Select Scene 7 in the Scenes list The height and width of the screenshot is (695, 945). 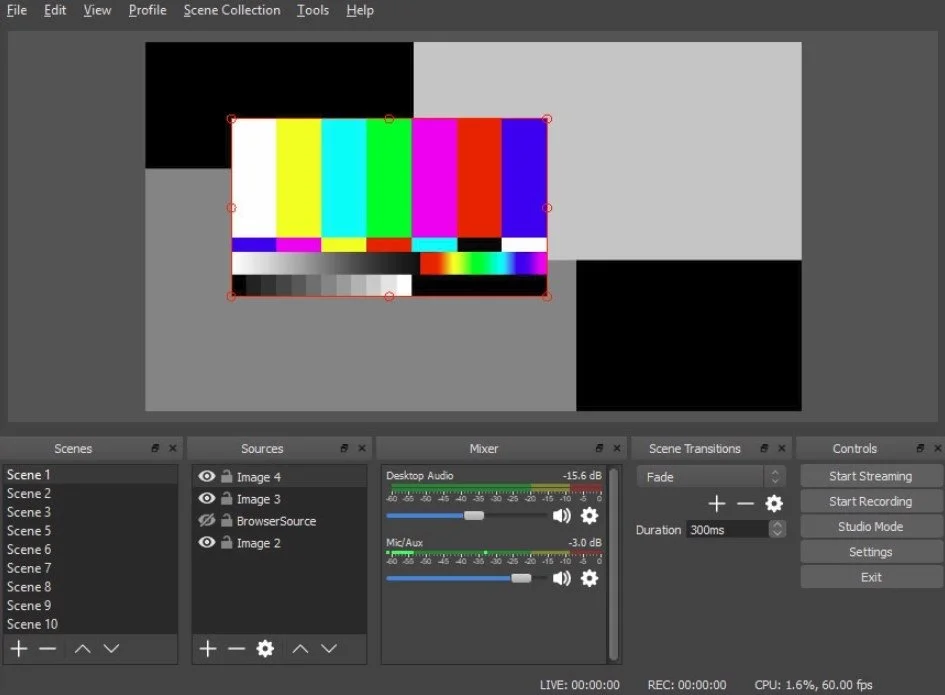[x=28, y=568]
